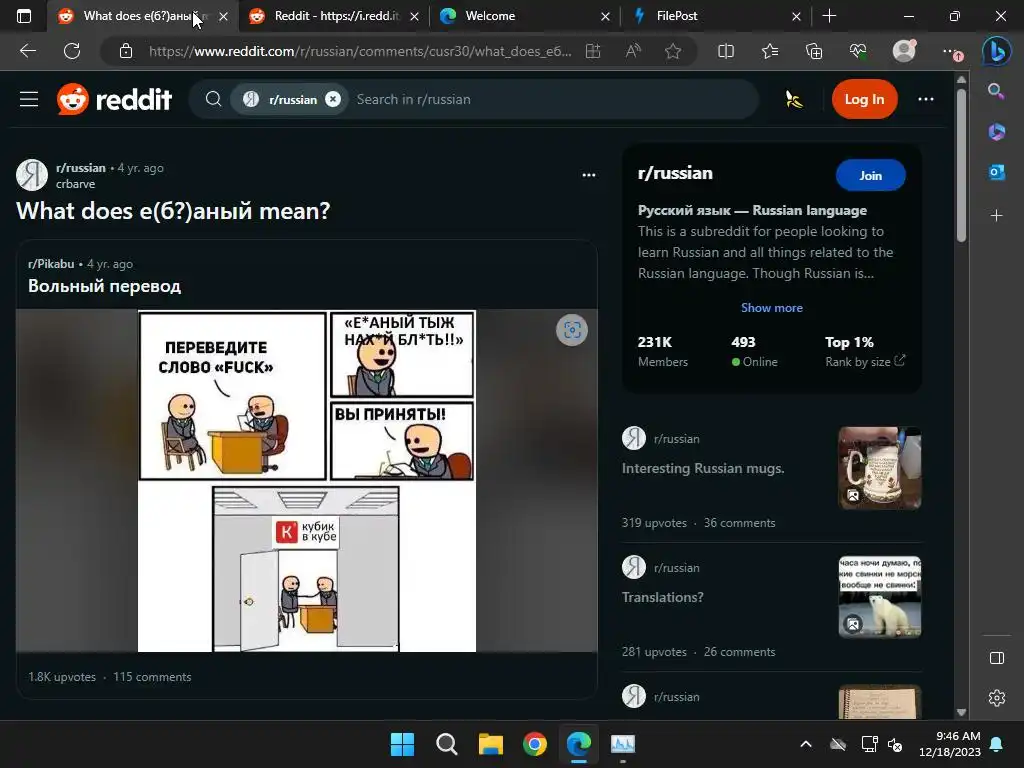1024x768 pixels.
Task: Open the tab actions menu icon
Action: coord(24,16)
